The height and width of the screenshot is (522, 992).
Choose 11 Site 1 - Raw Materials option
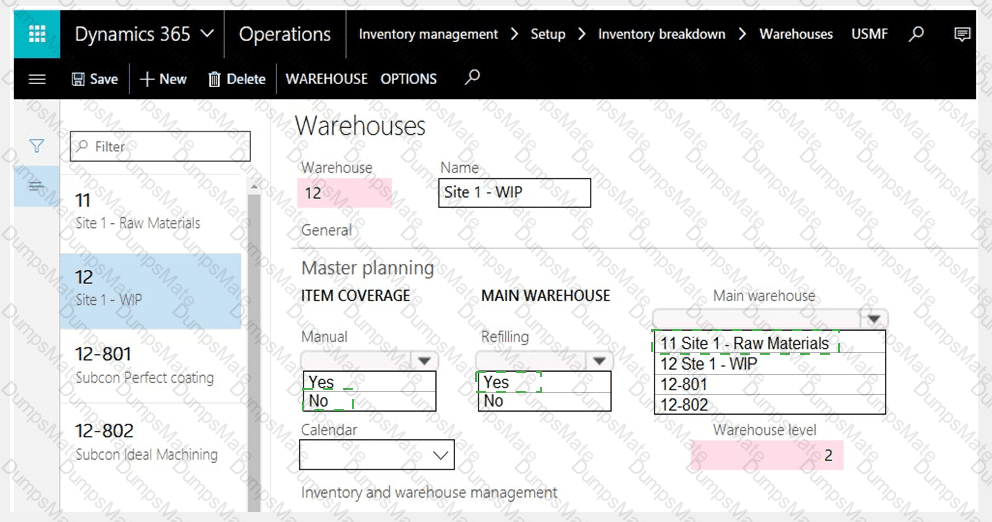(745, 343)
